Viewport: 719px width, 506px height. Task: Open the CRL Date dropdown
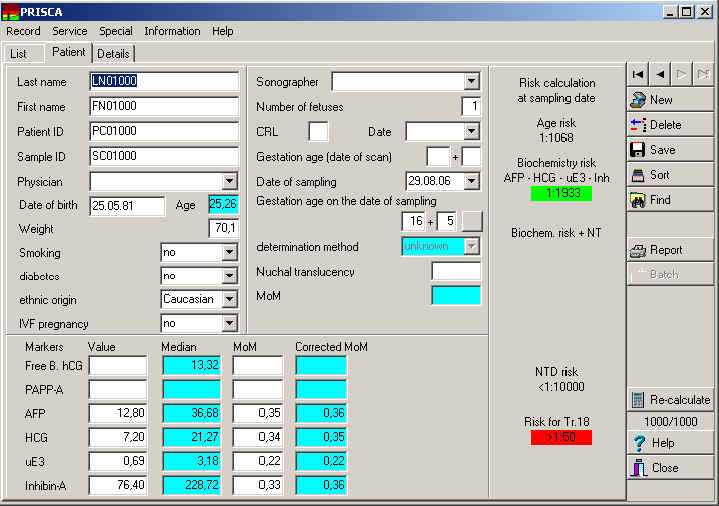click(471, 132)
